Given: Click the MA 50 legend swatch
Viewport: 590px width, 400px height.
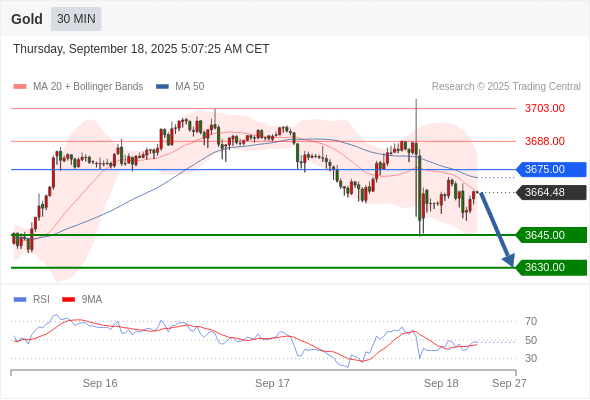Looking at the screenshot, I should click(162, 87).
